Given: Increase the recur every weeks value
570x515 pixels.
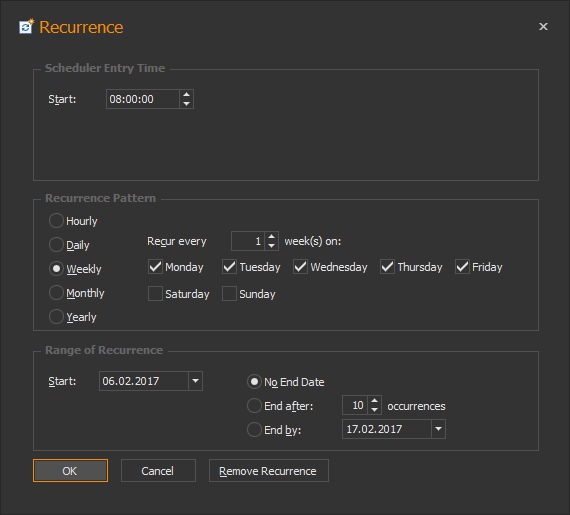Looking at the screenshot, I should (x=271, y=237).
